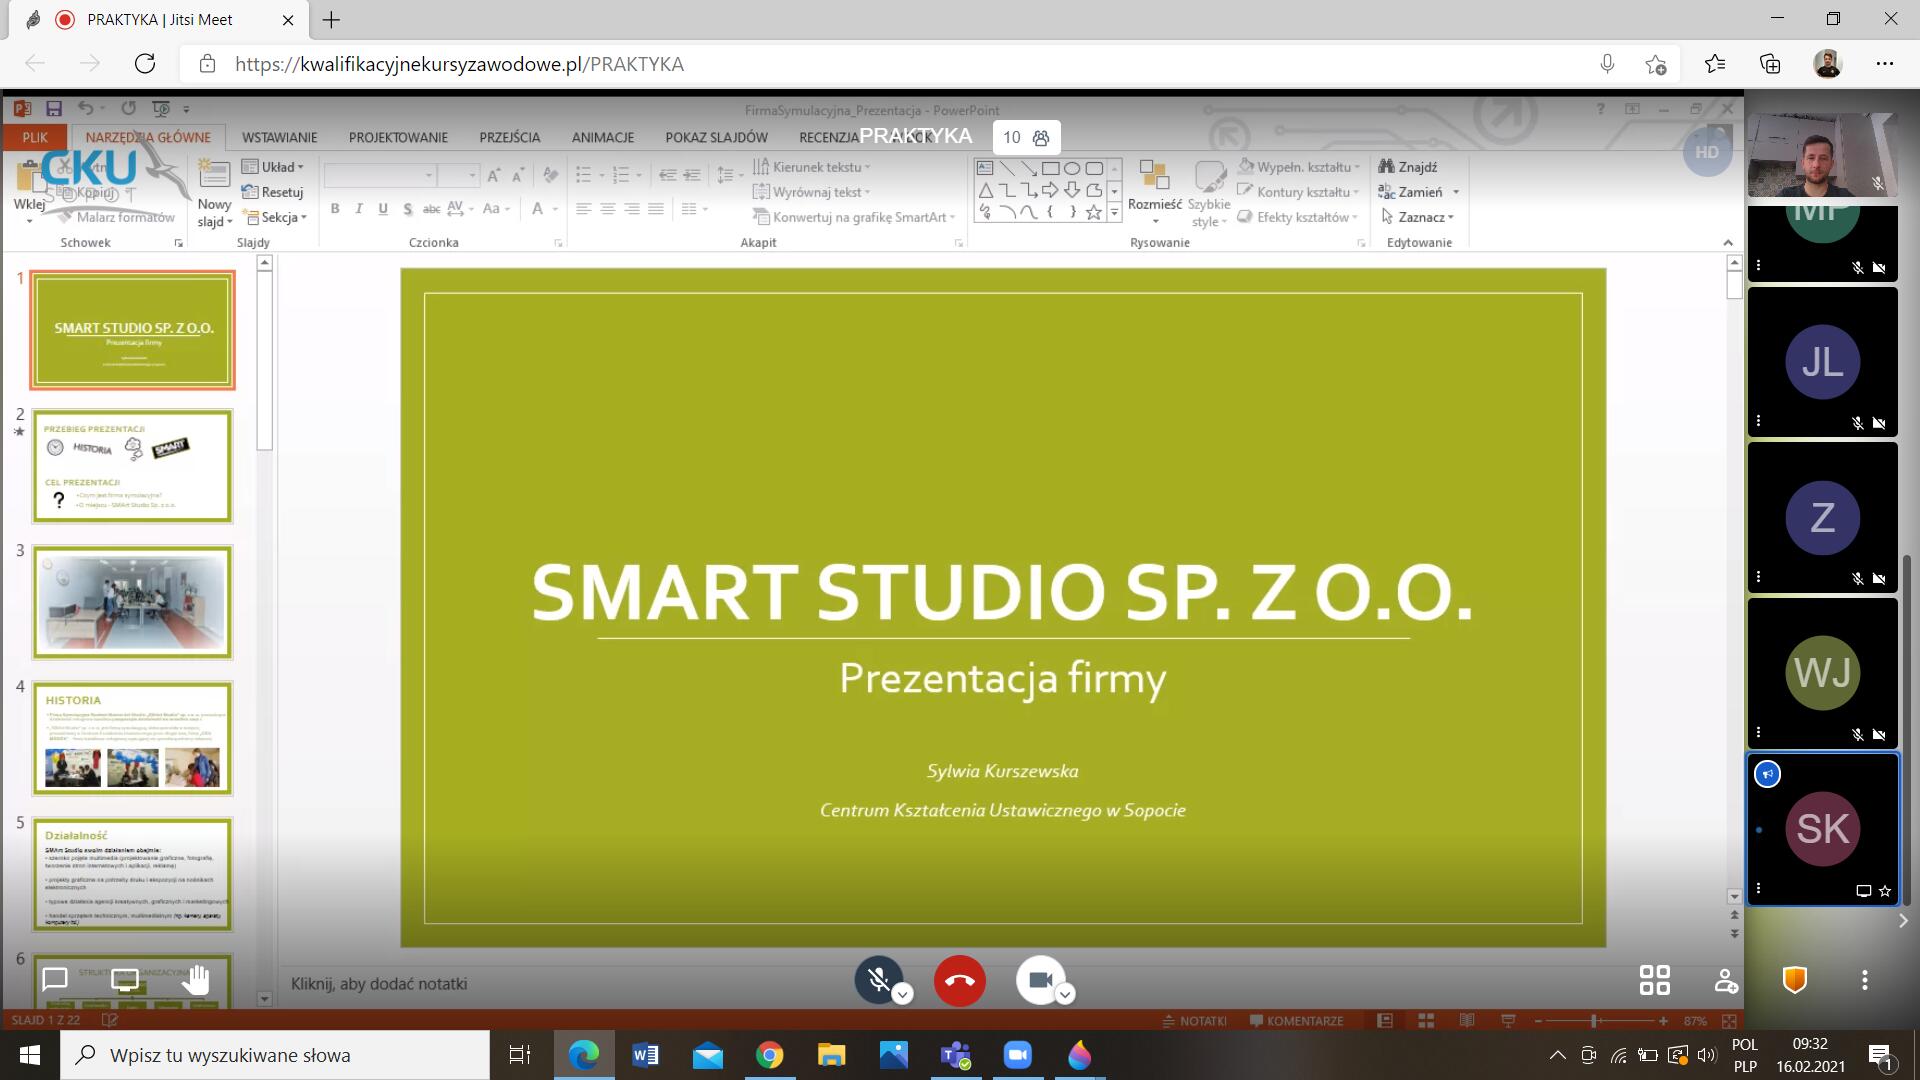The image size is (1920, 1080).
Task: Toggle the camera off
Action: coord(1039,980)
